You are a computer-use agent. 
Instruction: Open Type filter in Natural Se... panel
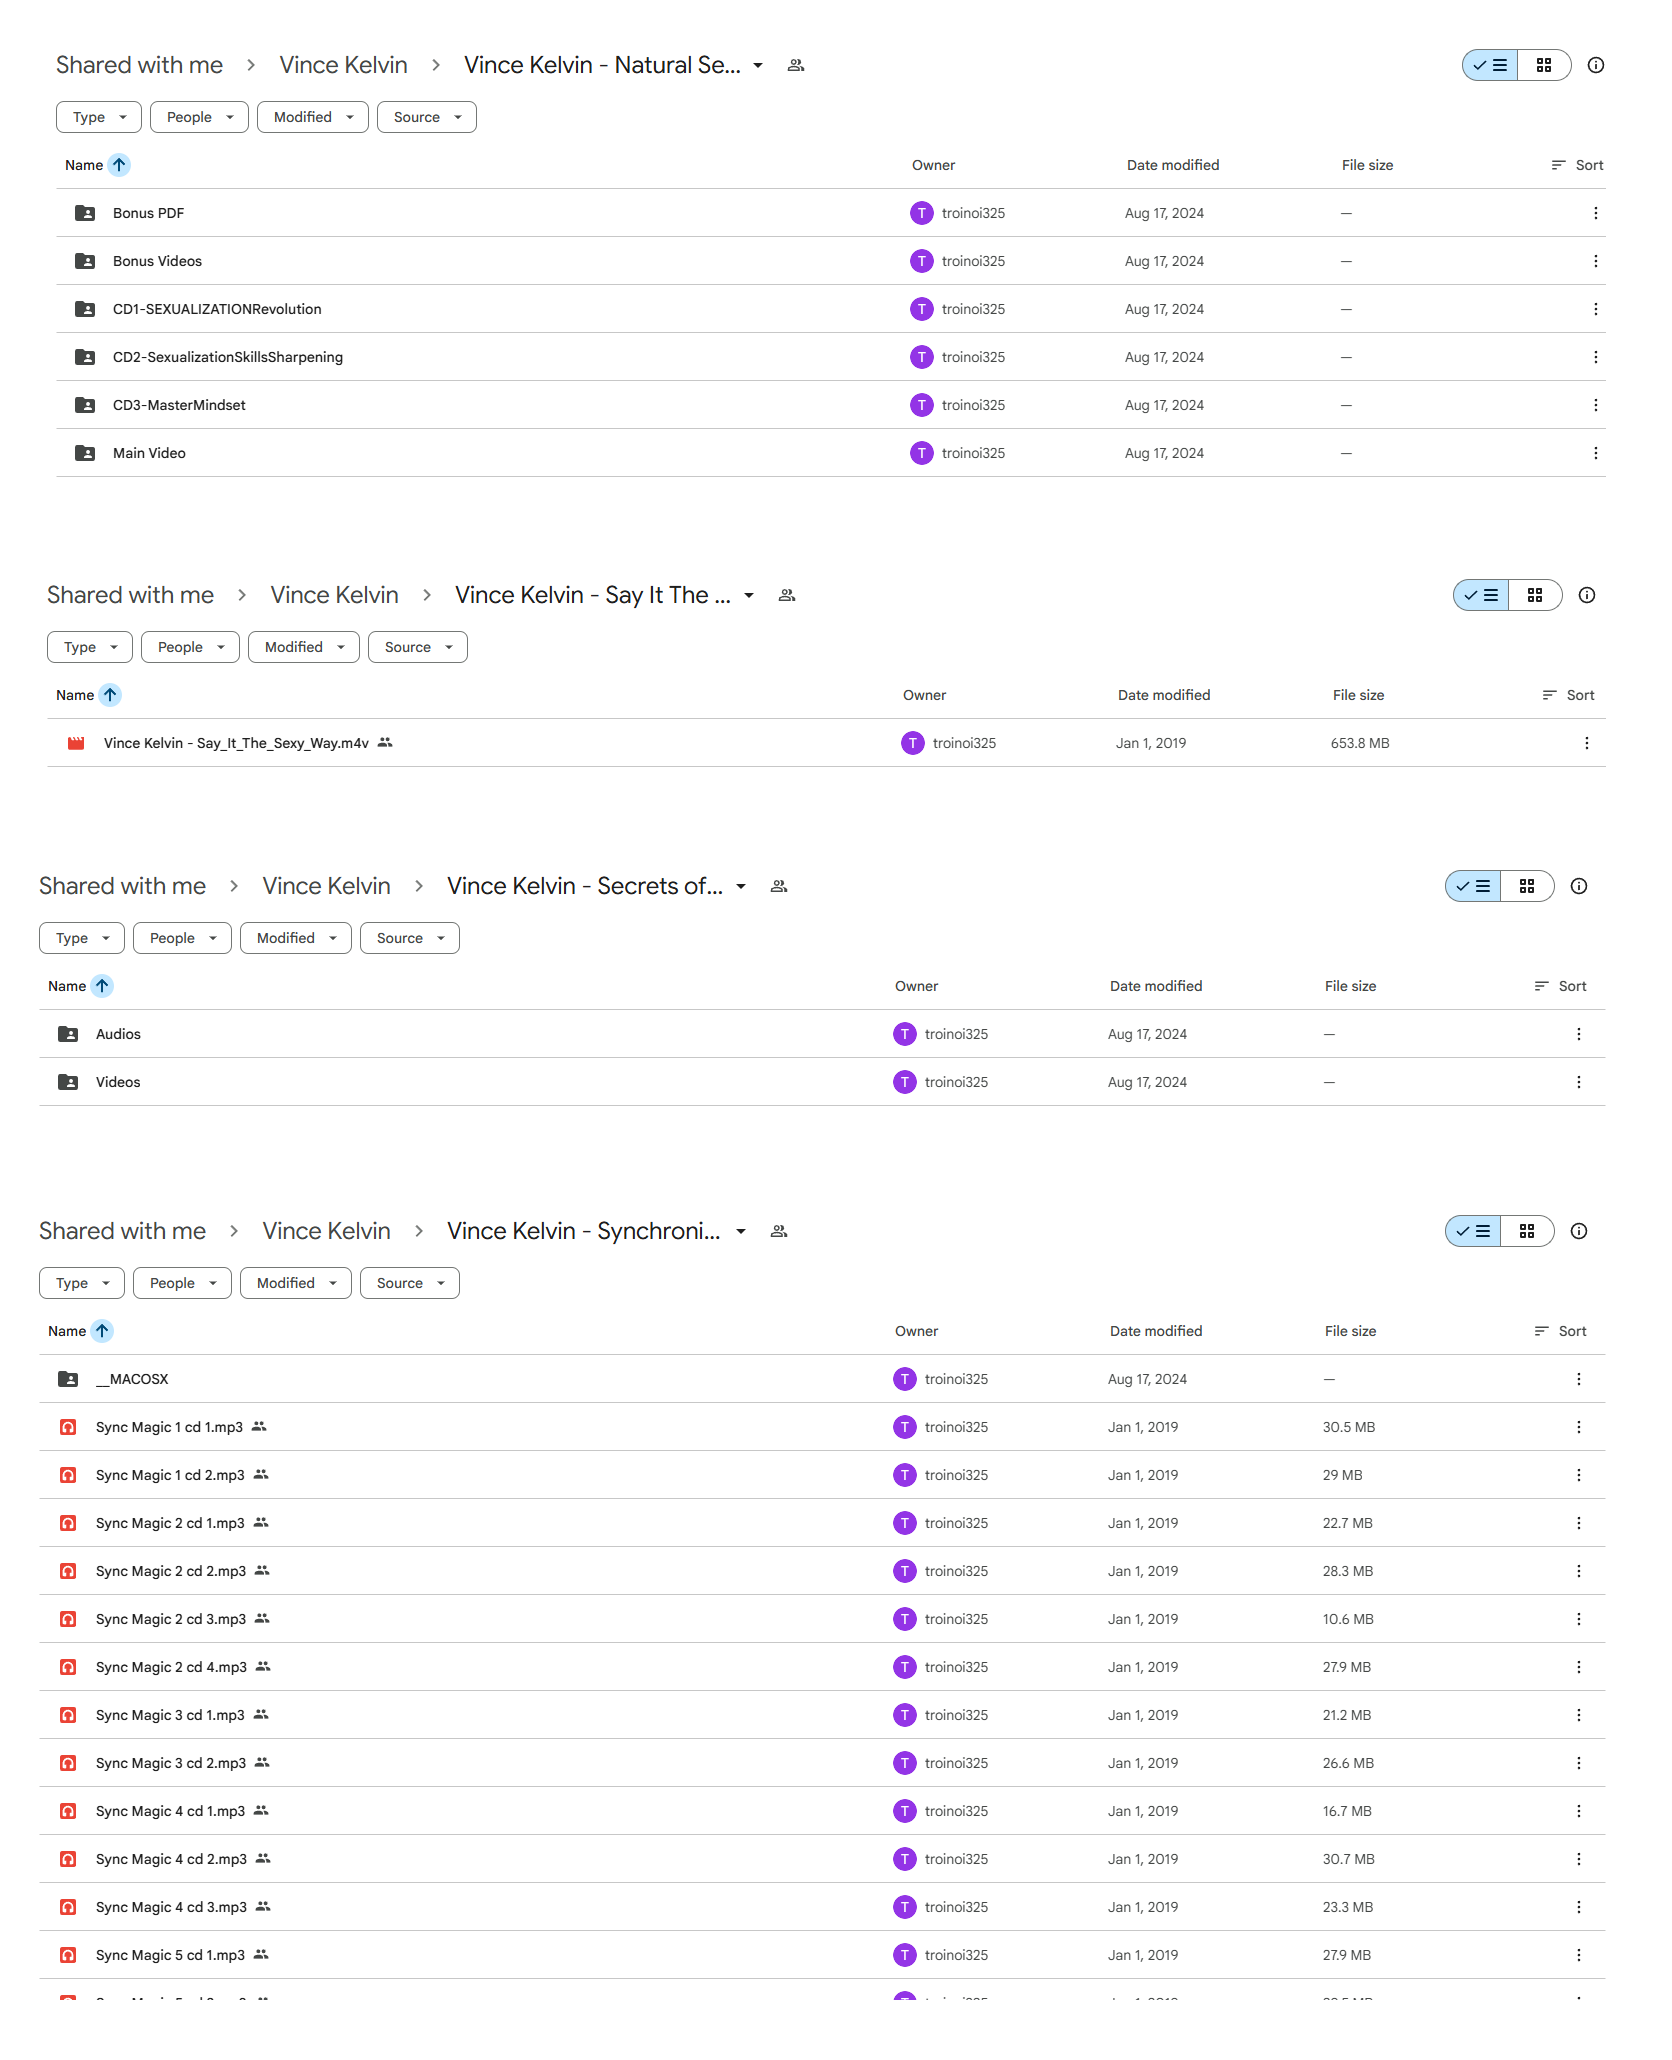pos(99,117)
